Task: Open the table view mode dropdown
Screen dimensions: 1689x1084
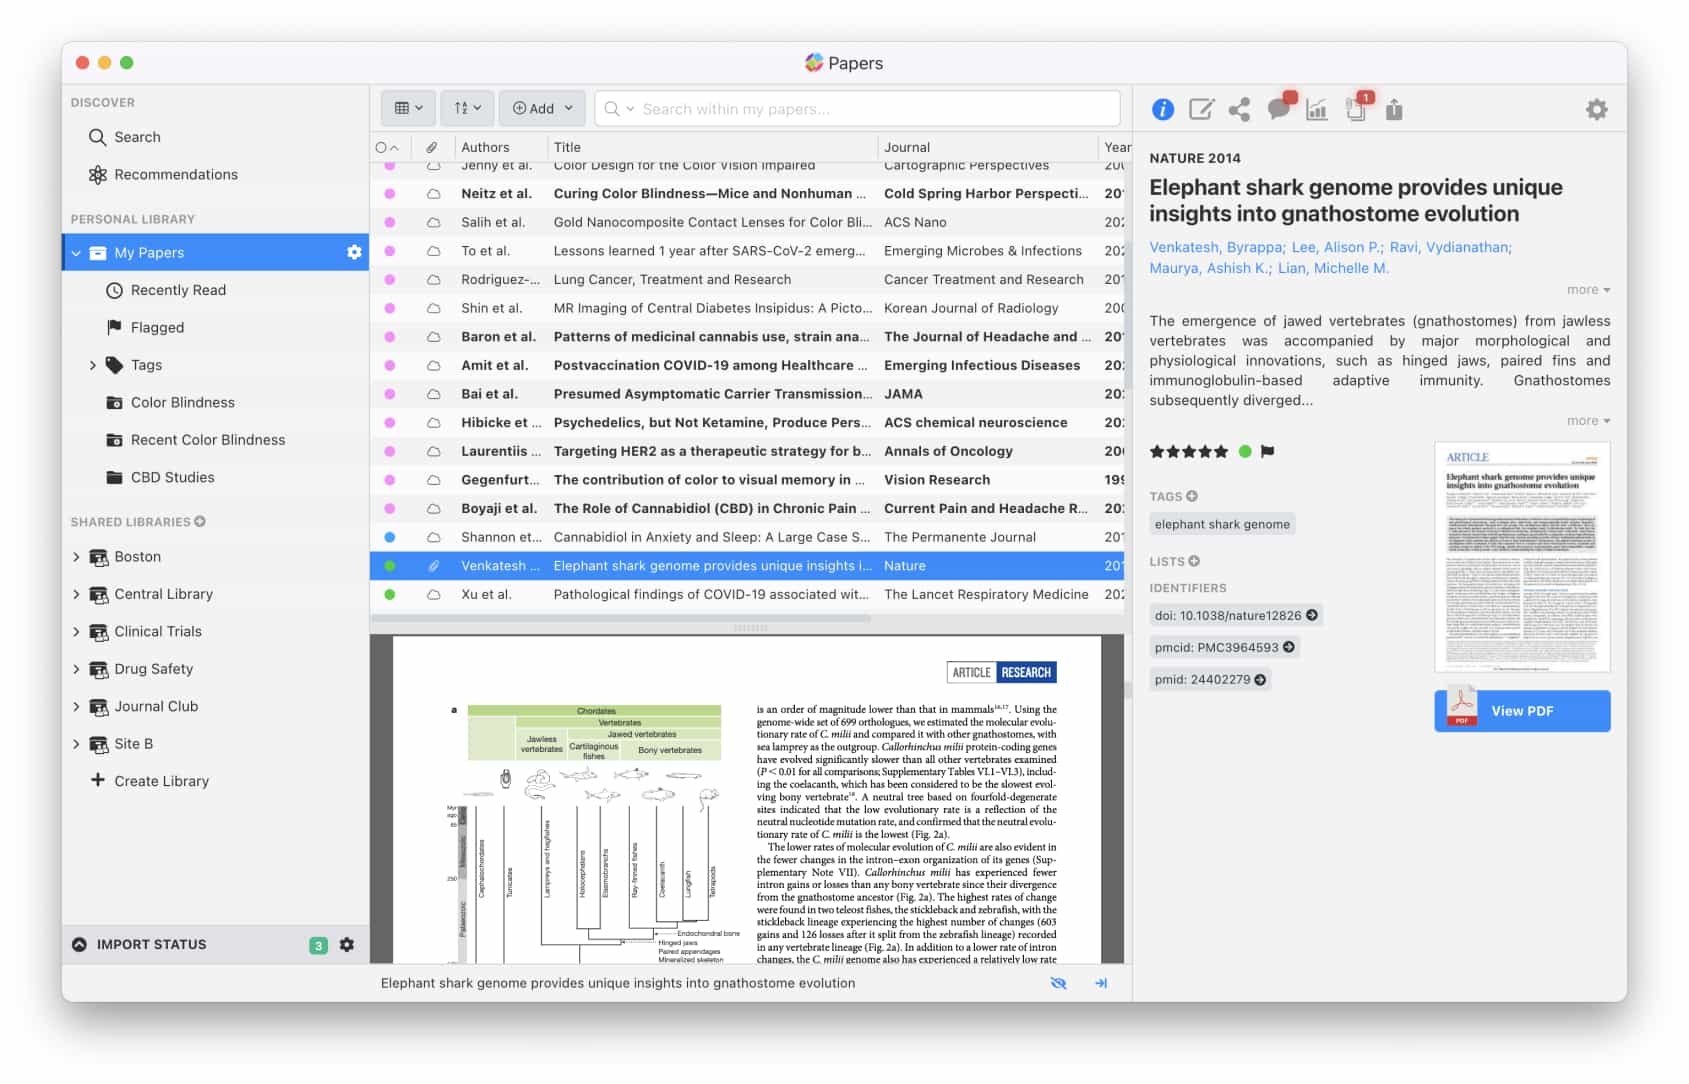Action: tap(408, 108)
